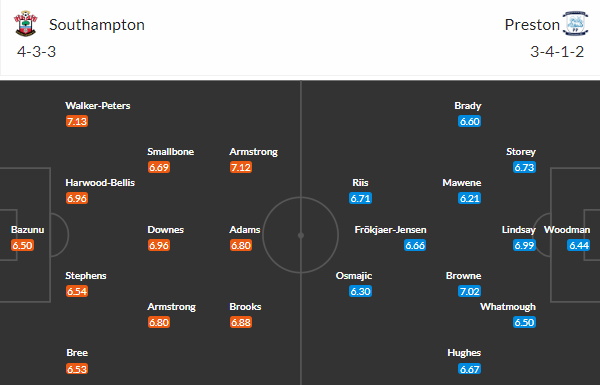
Task: Select Lindsay's 6.99 rating badge
Action: (524, 245)
